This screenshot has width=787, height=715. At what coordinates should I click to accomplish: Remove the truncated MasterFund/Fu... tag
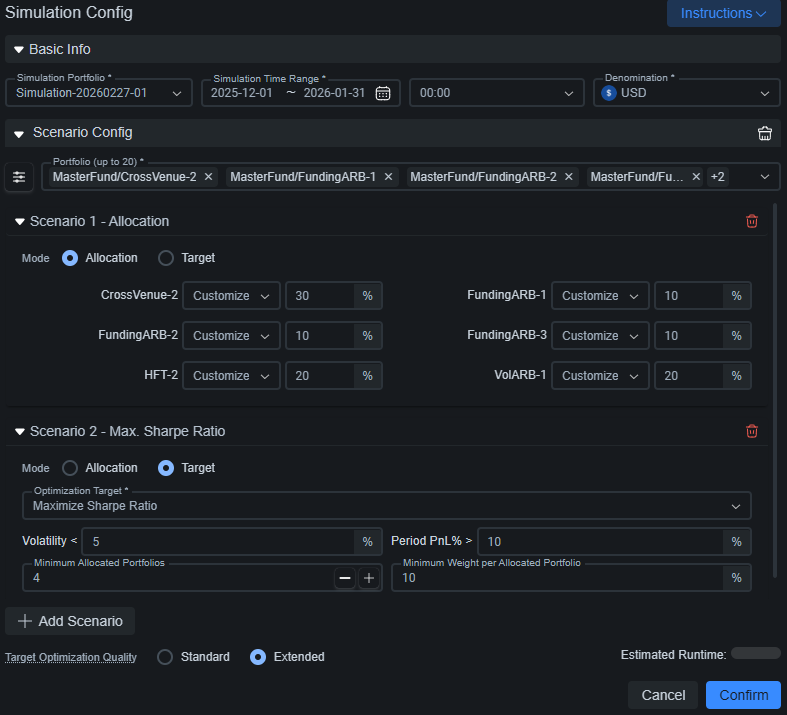(x=696, y=177)
